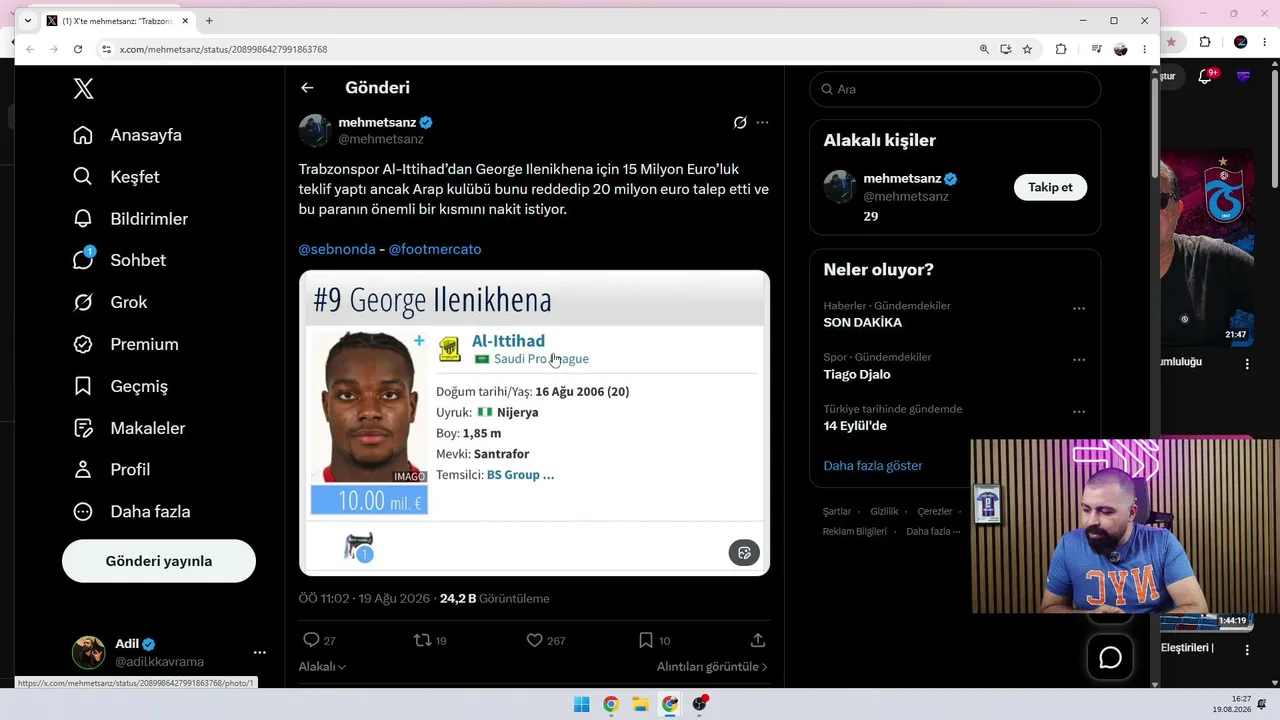The image size is (1280, 720).
Task: Bookmark the post with 10 bookmarks
Action: point(646,640)
